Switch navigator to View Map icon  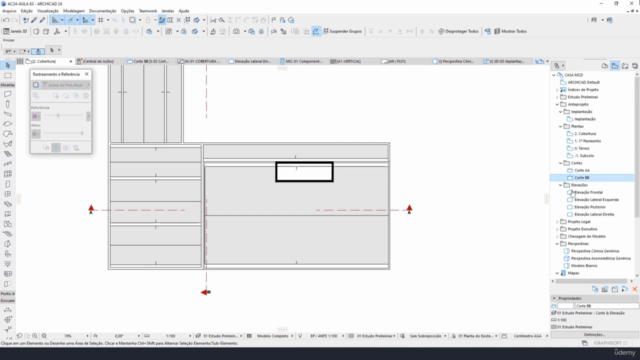click(x=615, y=66)
